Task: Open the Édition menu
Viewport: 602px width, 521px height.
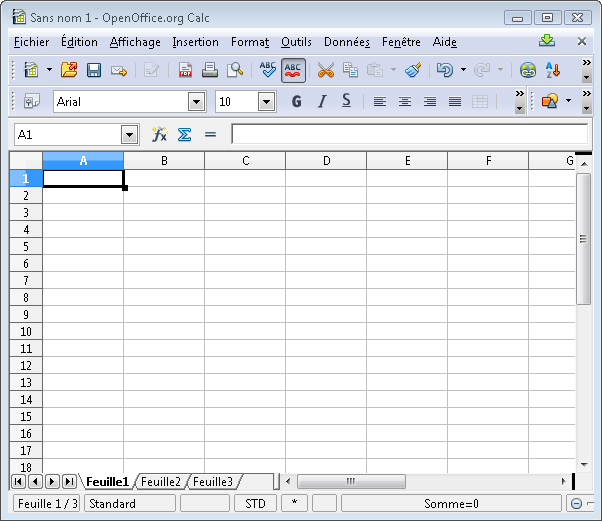Action: (x=79, y=42)
